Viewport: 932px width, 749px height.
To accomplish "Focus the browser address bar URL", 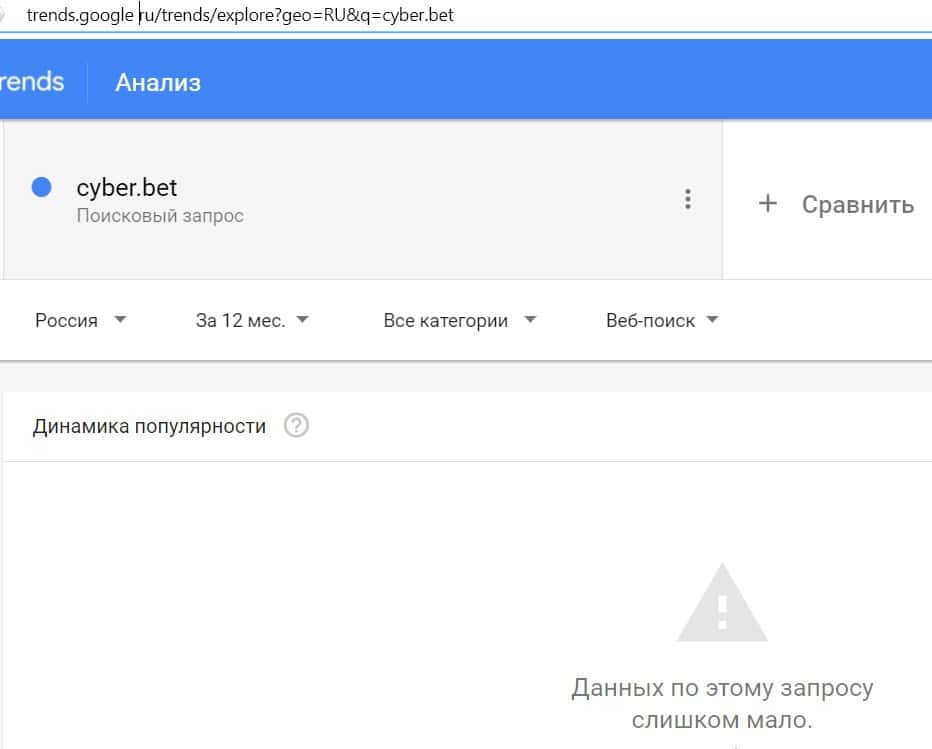I will 240,16.
